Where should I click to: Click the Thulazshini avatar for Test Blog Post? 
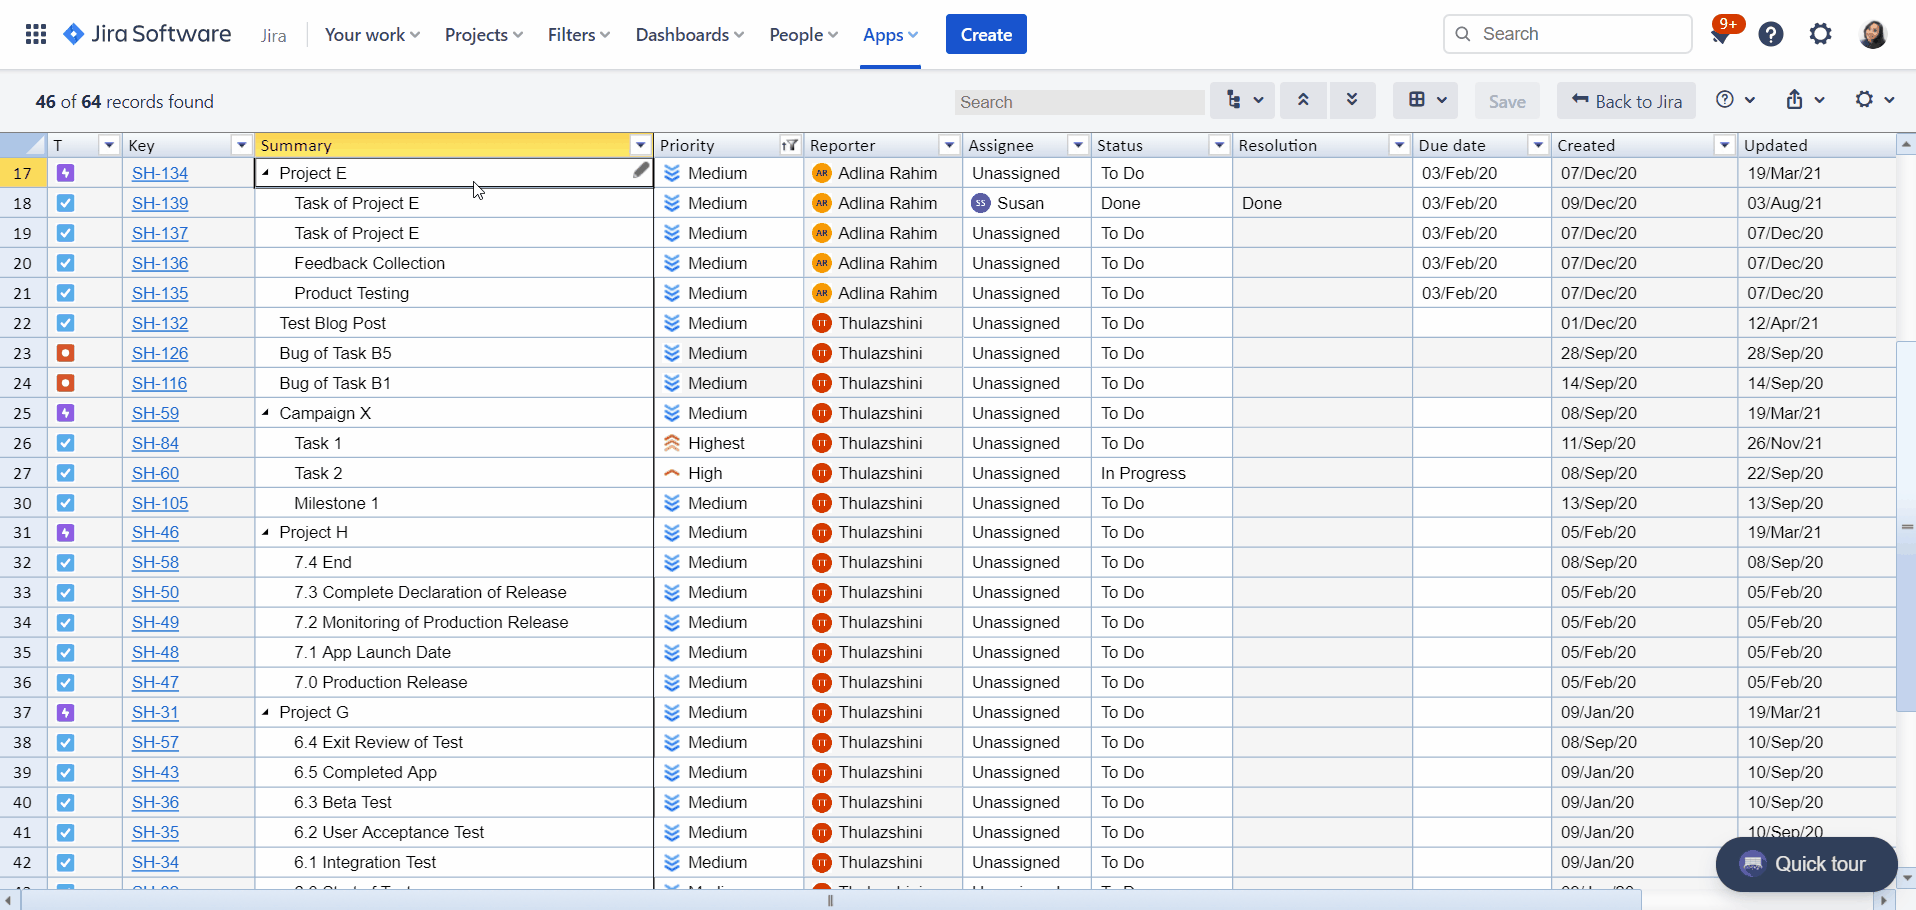pyautogui.click(x=822, y=323)
